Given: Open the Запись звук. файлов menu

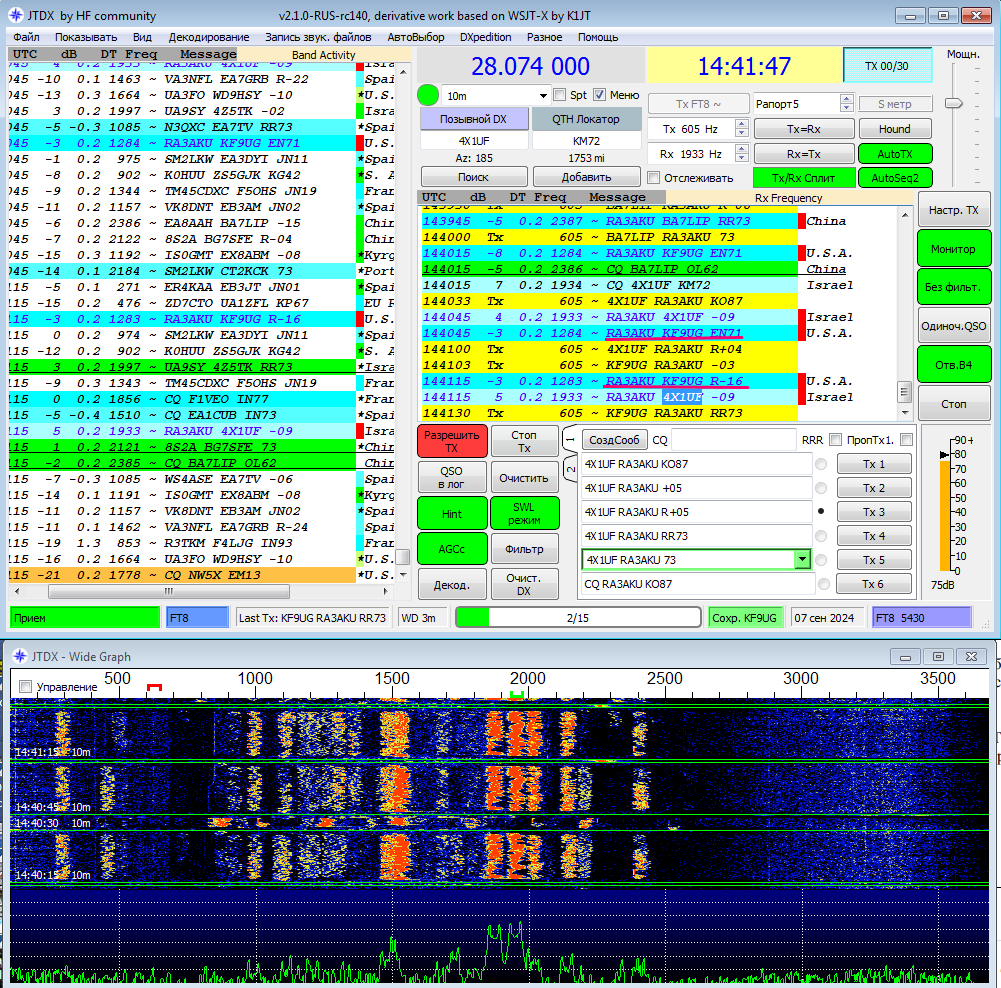Looking at the screenshot, I should click(318, 37).
